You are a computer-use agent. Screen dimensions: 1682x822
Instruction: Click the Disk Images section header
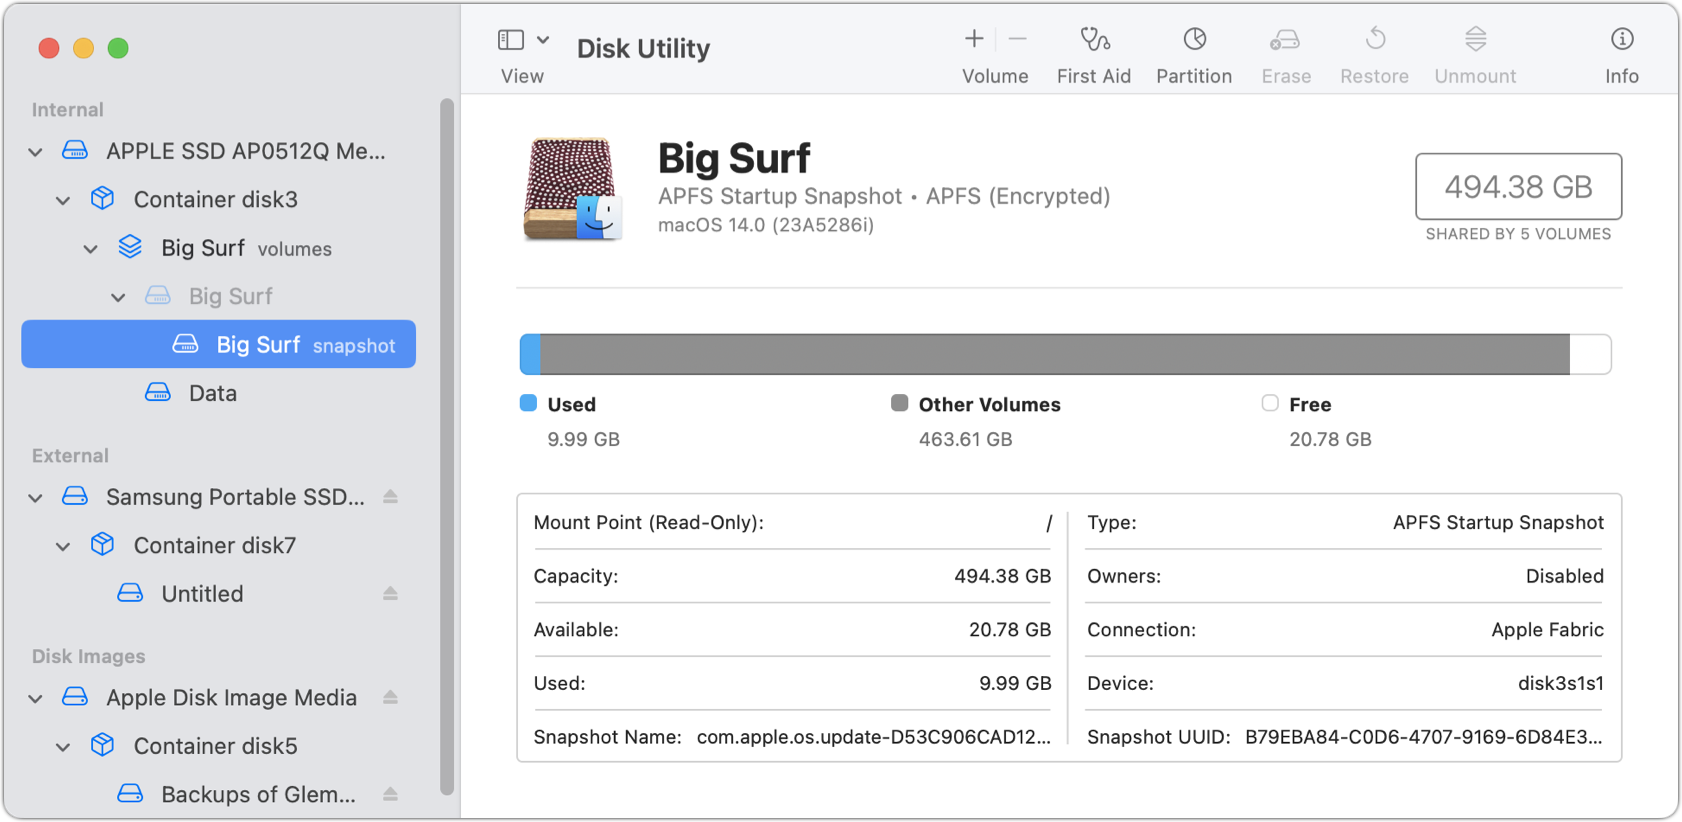pyautogui.click(x=89, y=657)
